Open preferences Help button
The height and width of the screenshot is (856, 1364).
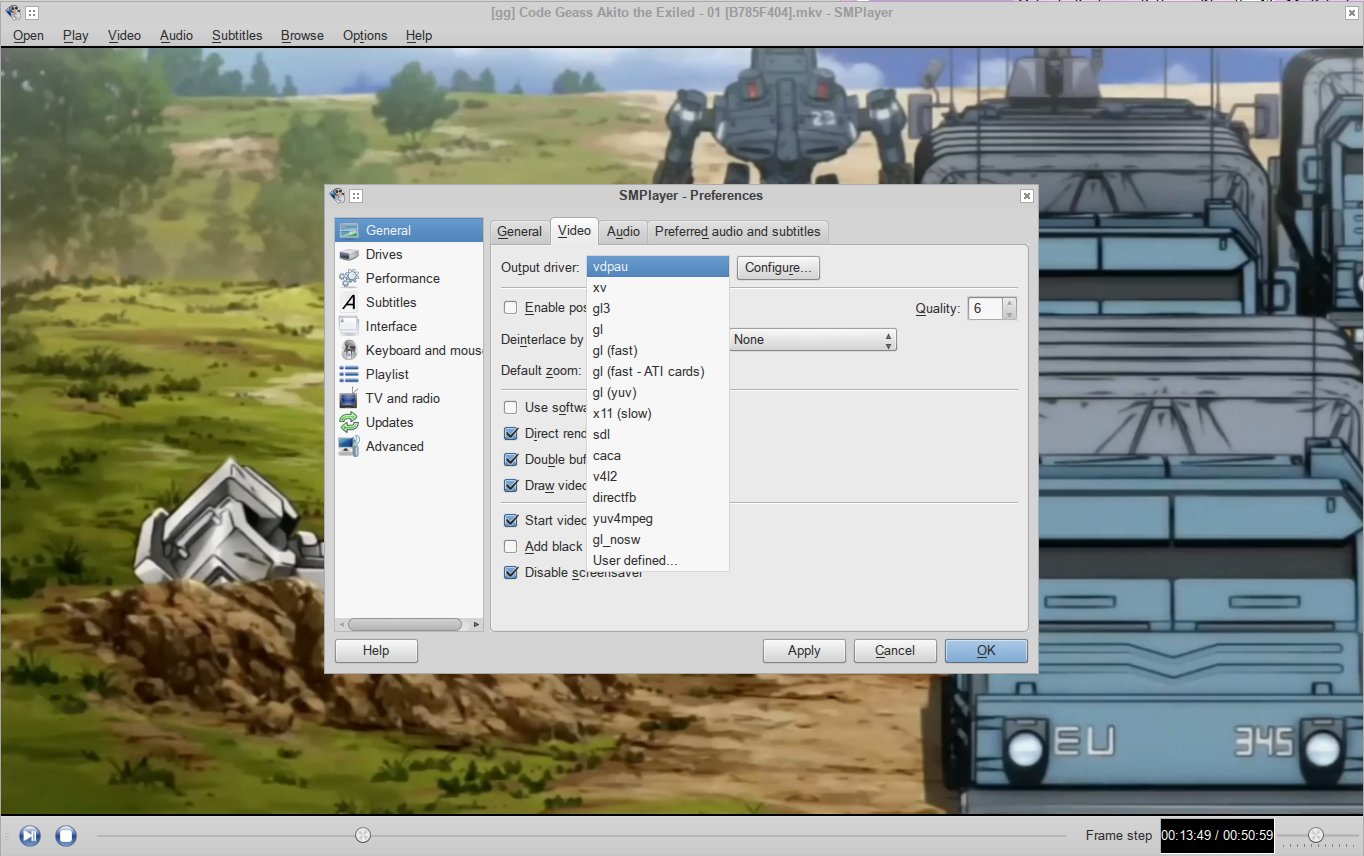coord(376,651)
